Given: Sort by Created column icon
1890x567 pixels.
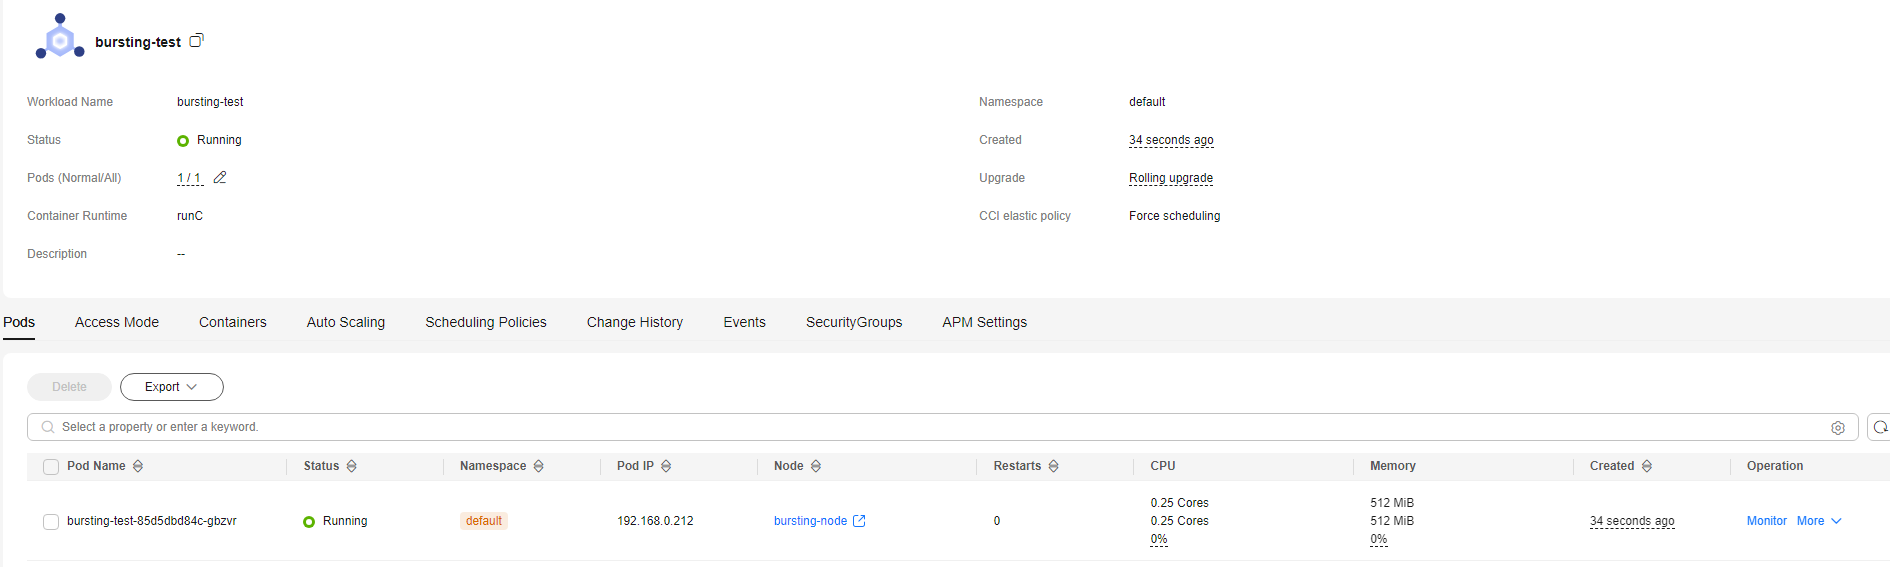Looking at the screenshot, I should coord(1647,466).
